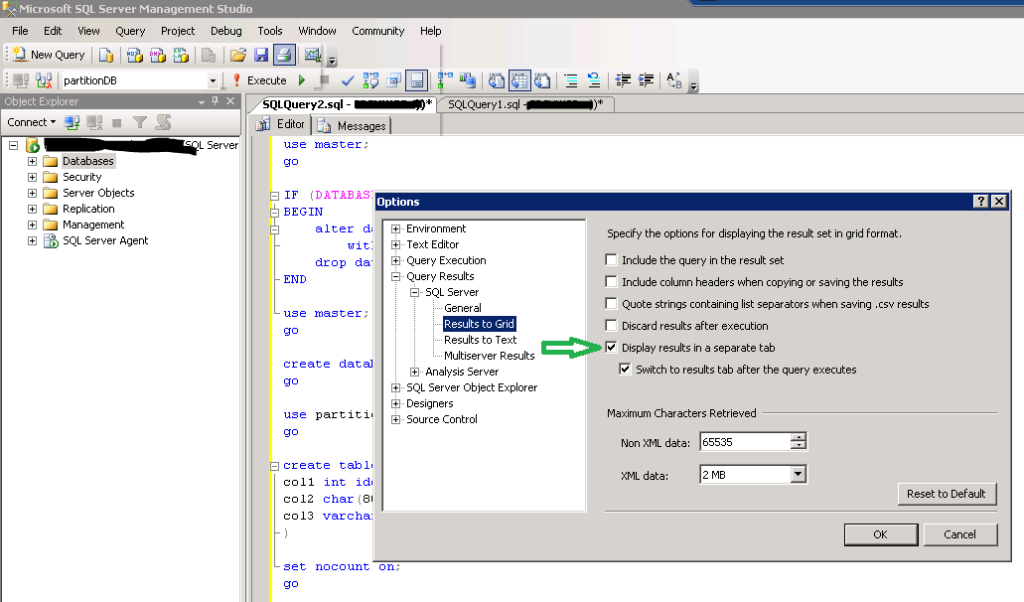This screenshot has width=1024, height=602.
Task: Expand the Designers options node
Action: (396, 404)
